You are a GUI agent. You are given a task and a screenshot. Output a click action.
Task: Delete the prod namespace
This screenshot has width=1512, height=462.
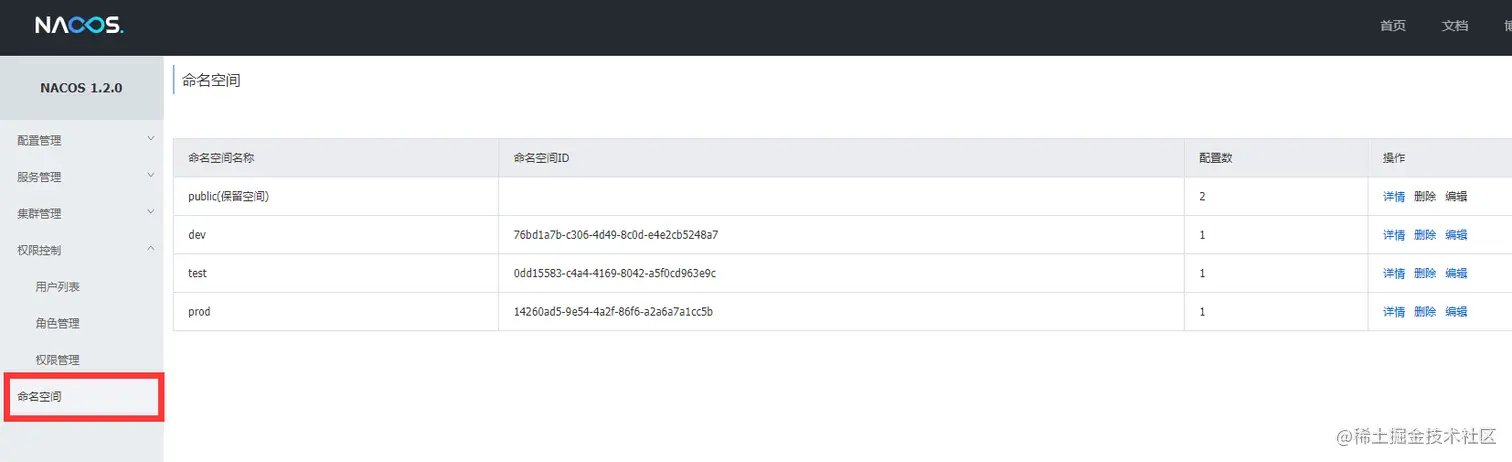click(1425, 312)
